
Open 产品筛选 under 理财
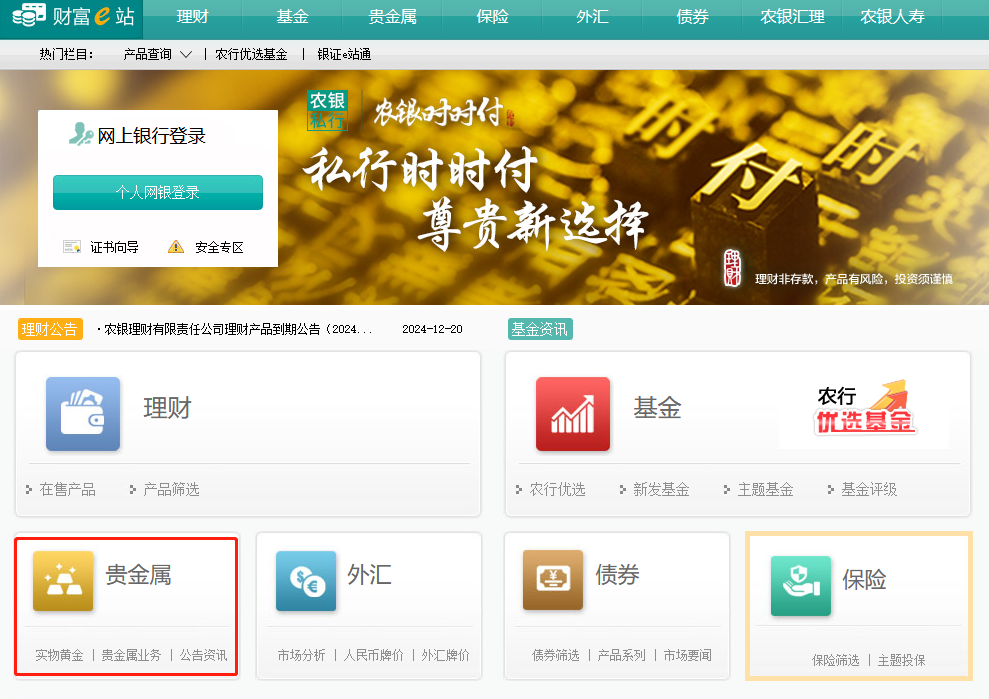pos(171,490)
